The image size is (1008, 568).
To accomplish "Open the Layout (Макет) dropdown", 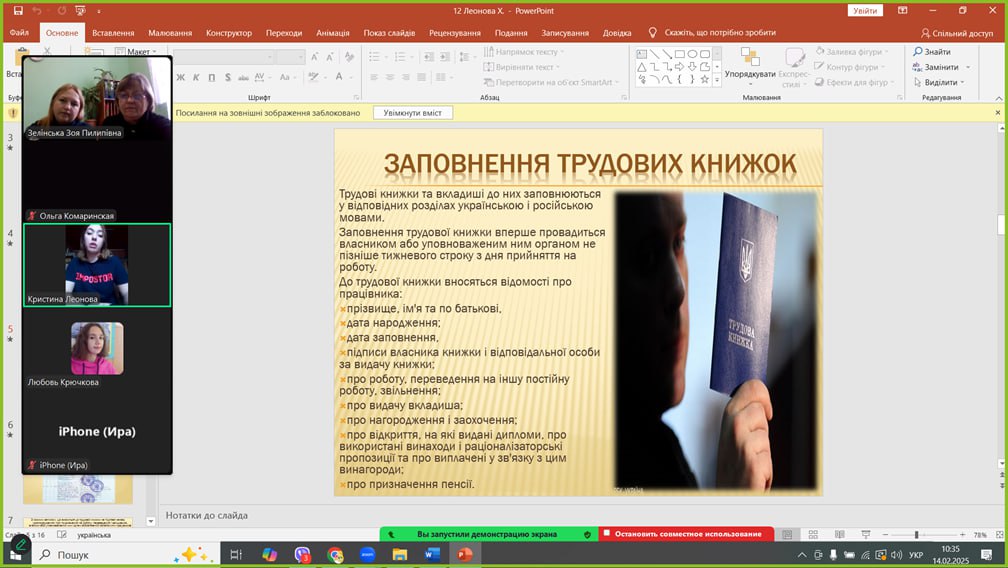I will [x=138, y=52].
